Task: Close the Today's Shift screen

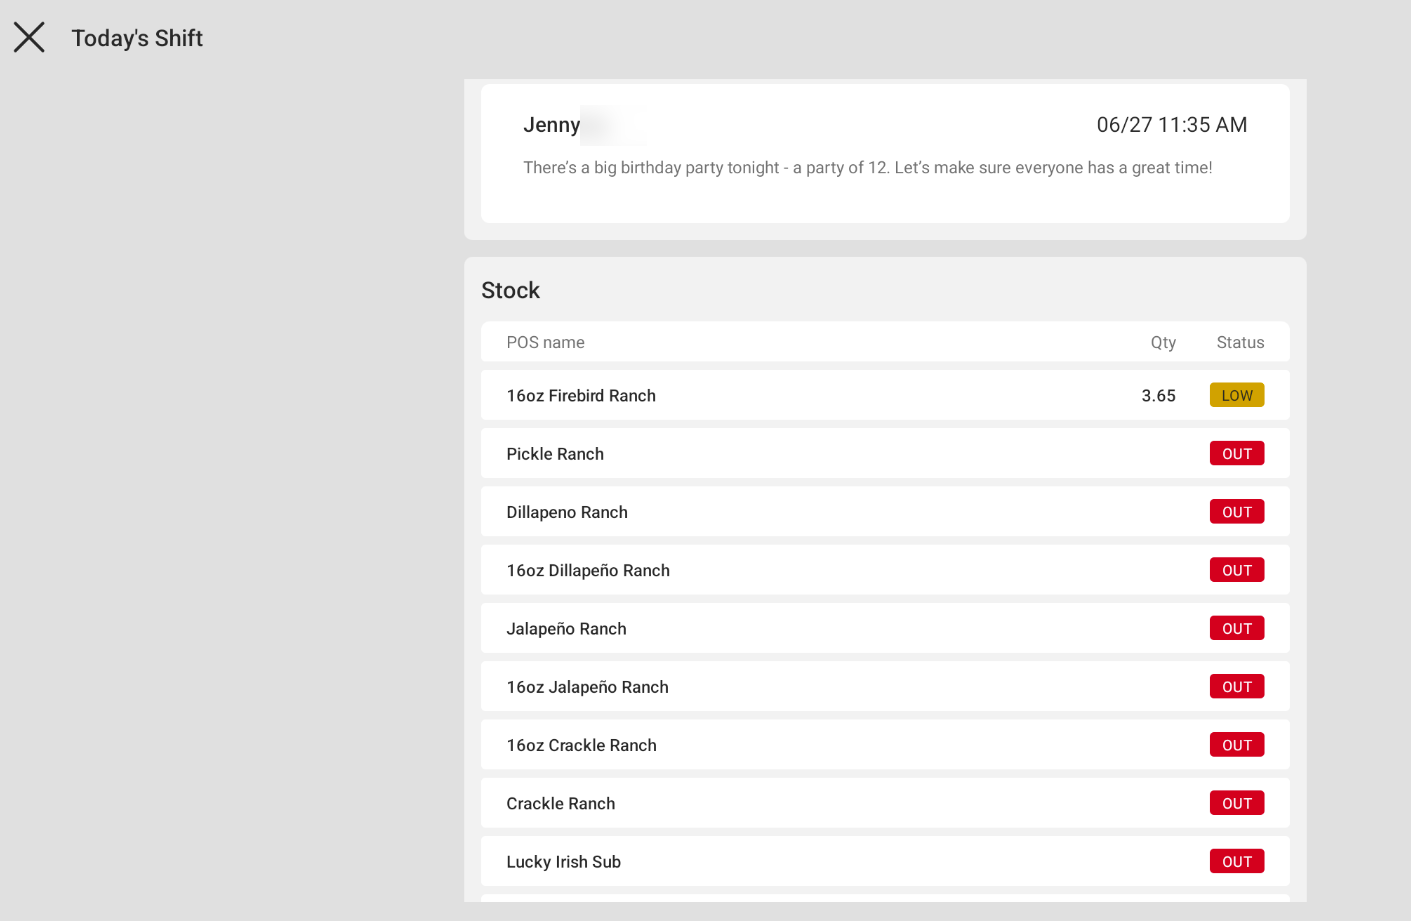Action: point(29,38)
